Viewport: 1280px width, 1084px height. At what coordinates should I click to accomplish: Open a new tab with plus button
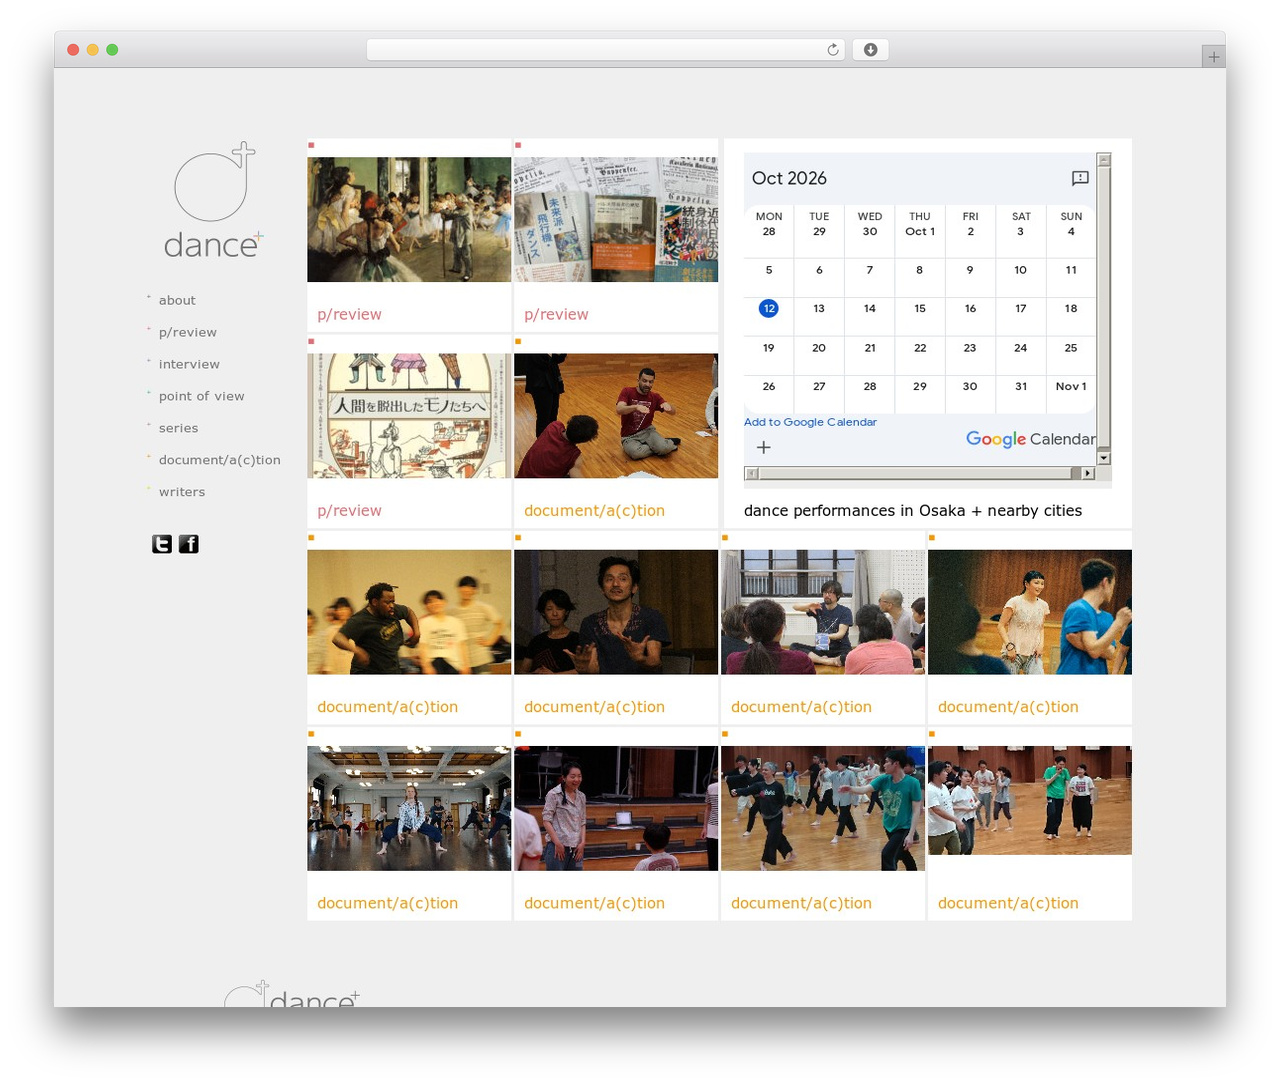pos(1213,57)
